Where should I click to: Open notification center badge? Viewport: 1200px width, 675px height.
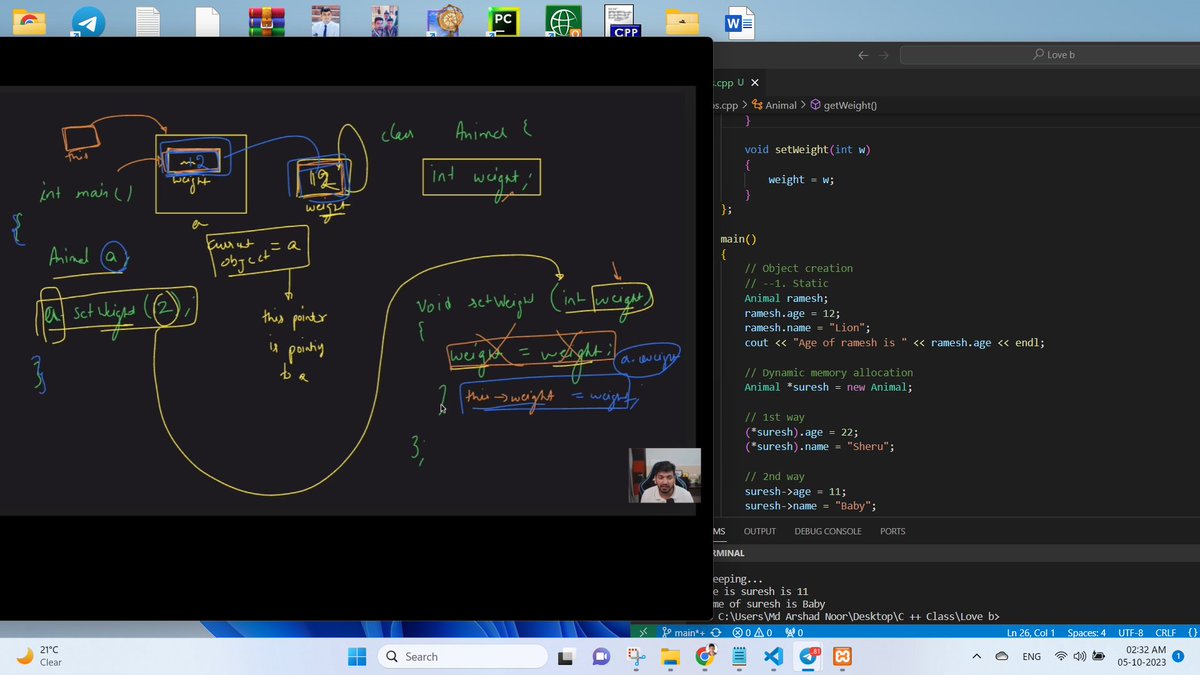point(1179,657)
